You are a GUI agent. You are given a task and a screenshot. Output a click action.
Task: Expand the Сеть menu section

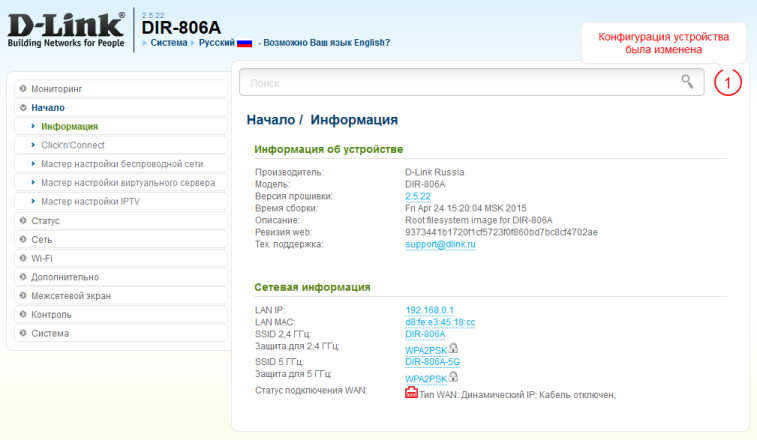click(121, 240)
